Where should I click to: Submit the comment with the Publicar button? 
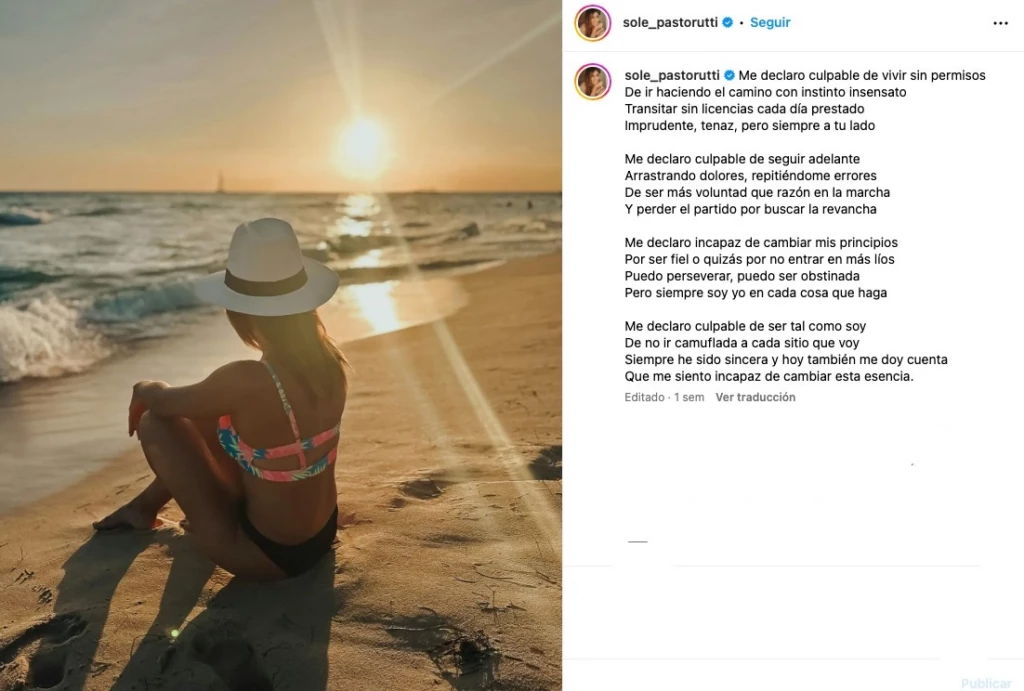point(985,683)
